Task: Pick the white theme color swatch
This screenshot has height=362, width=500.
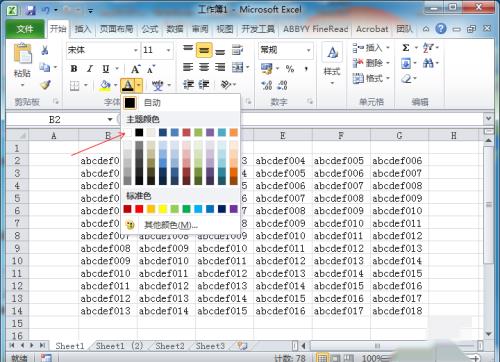Action: point(128,133)
